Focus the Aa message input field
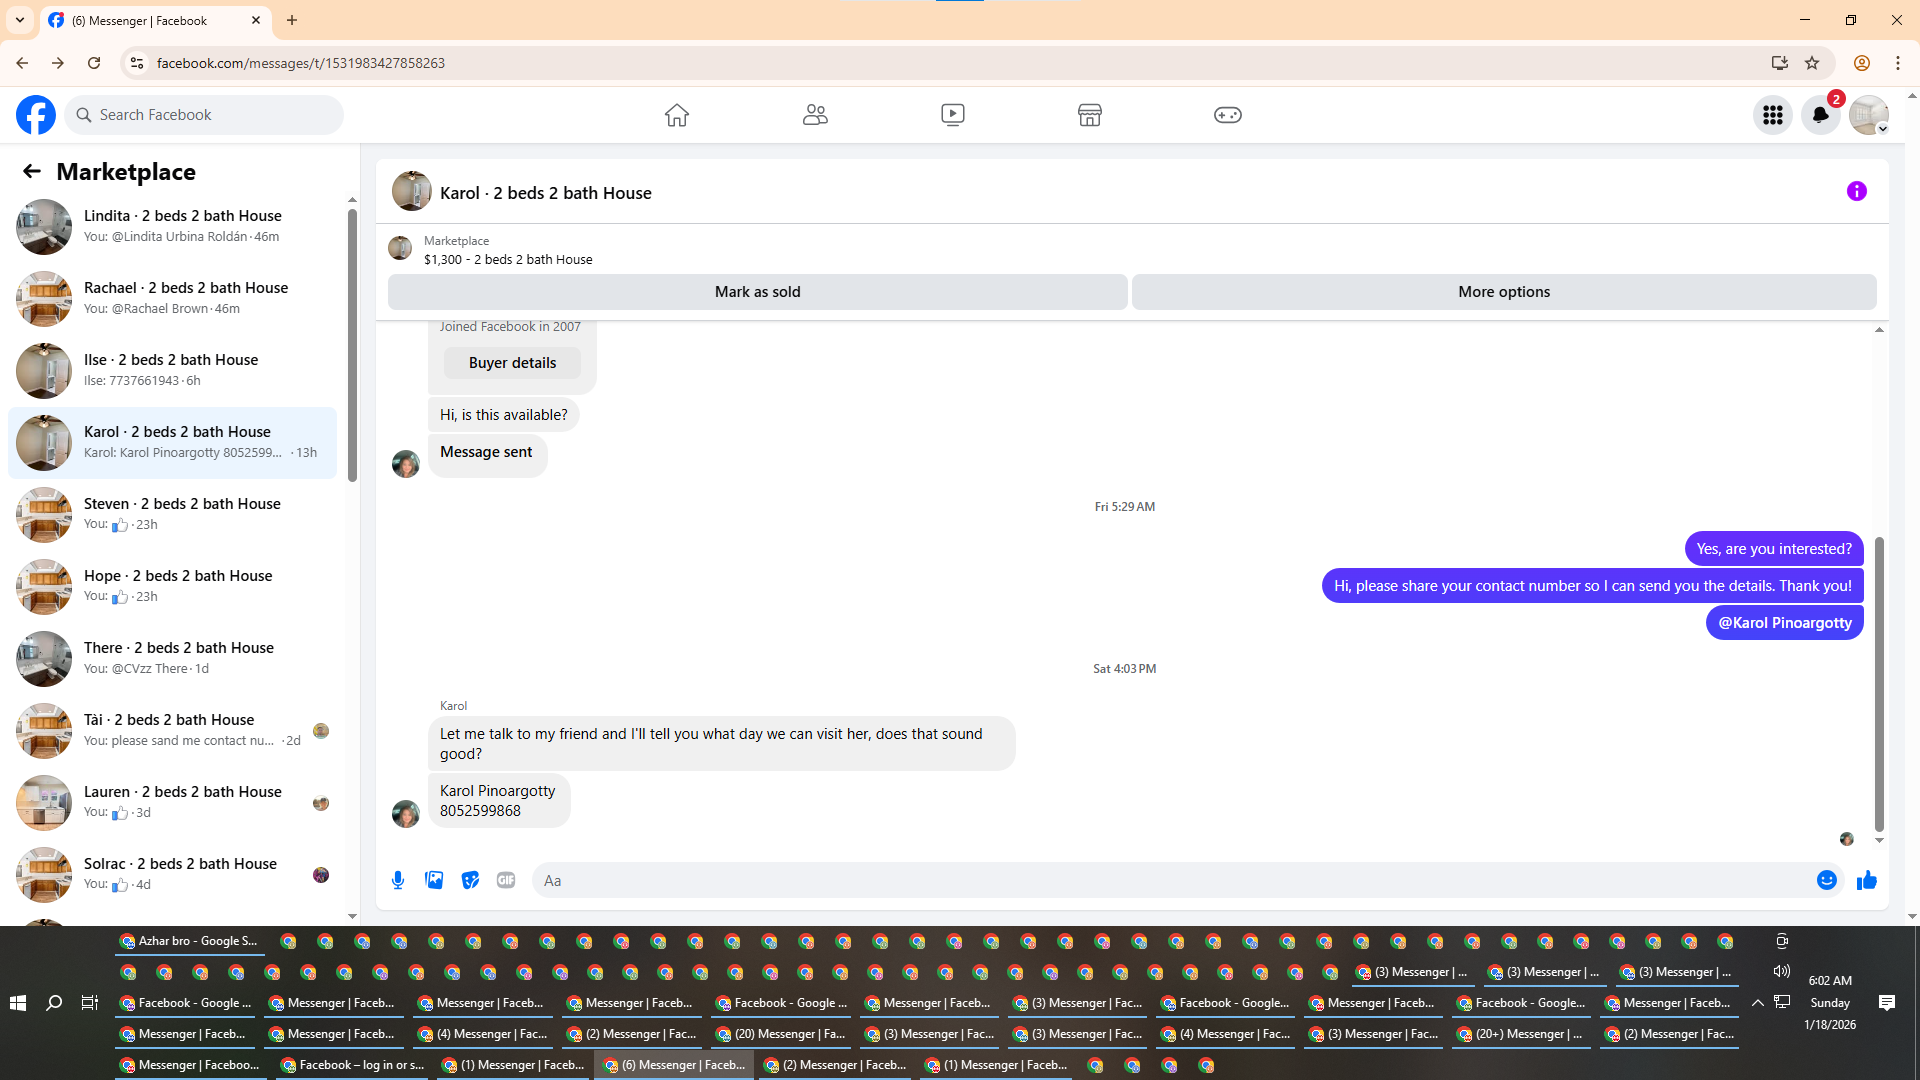 tap(1170, 880)
